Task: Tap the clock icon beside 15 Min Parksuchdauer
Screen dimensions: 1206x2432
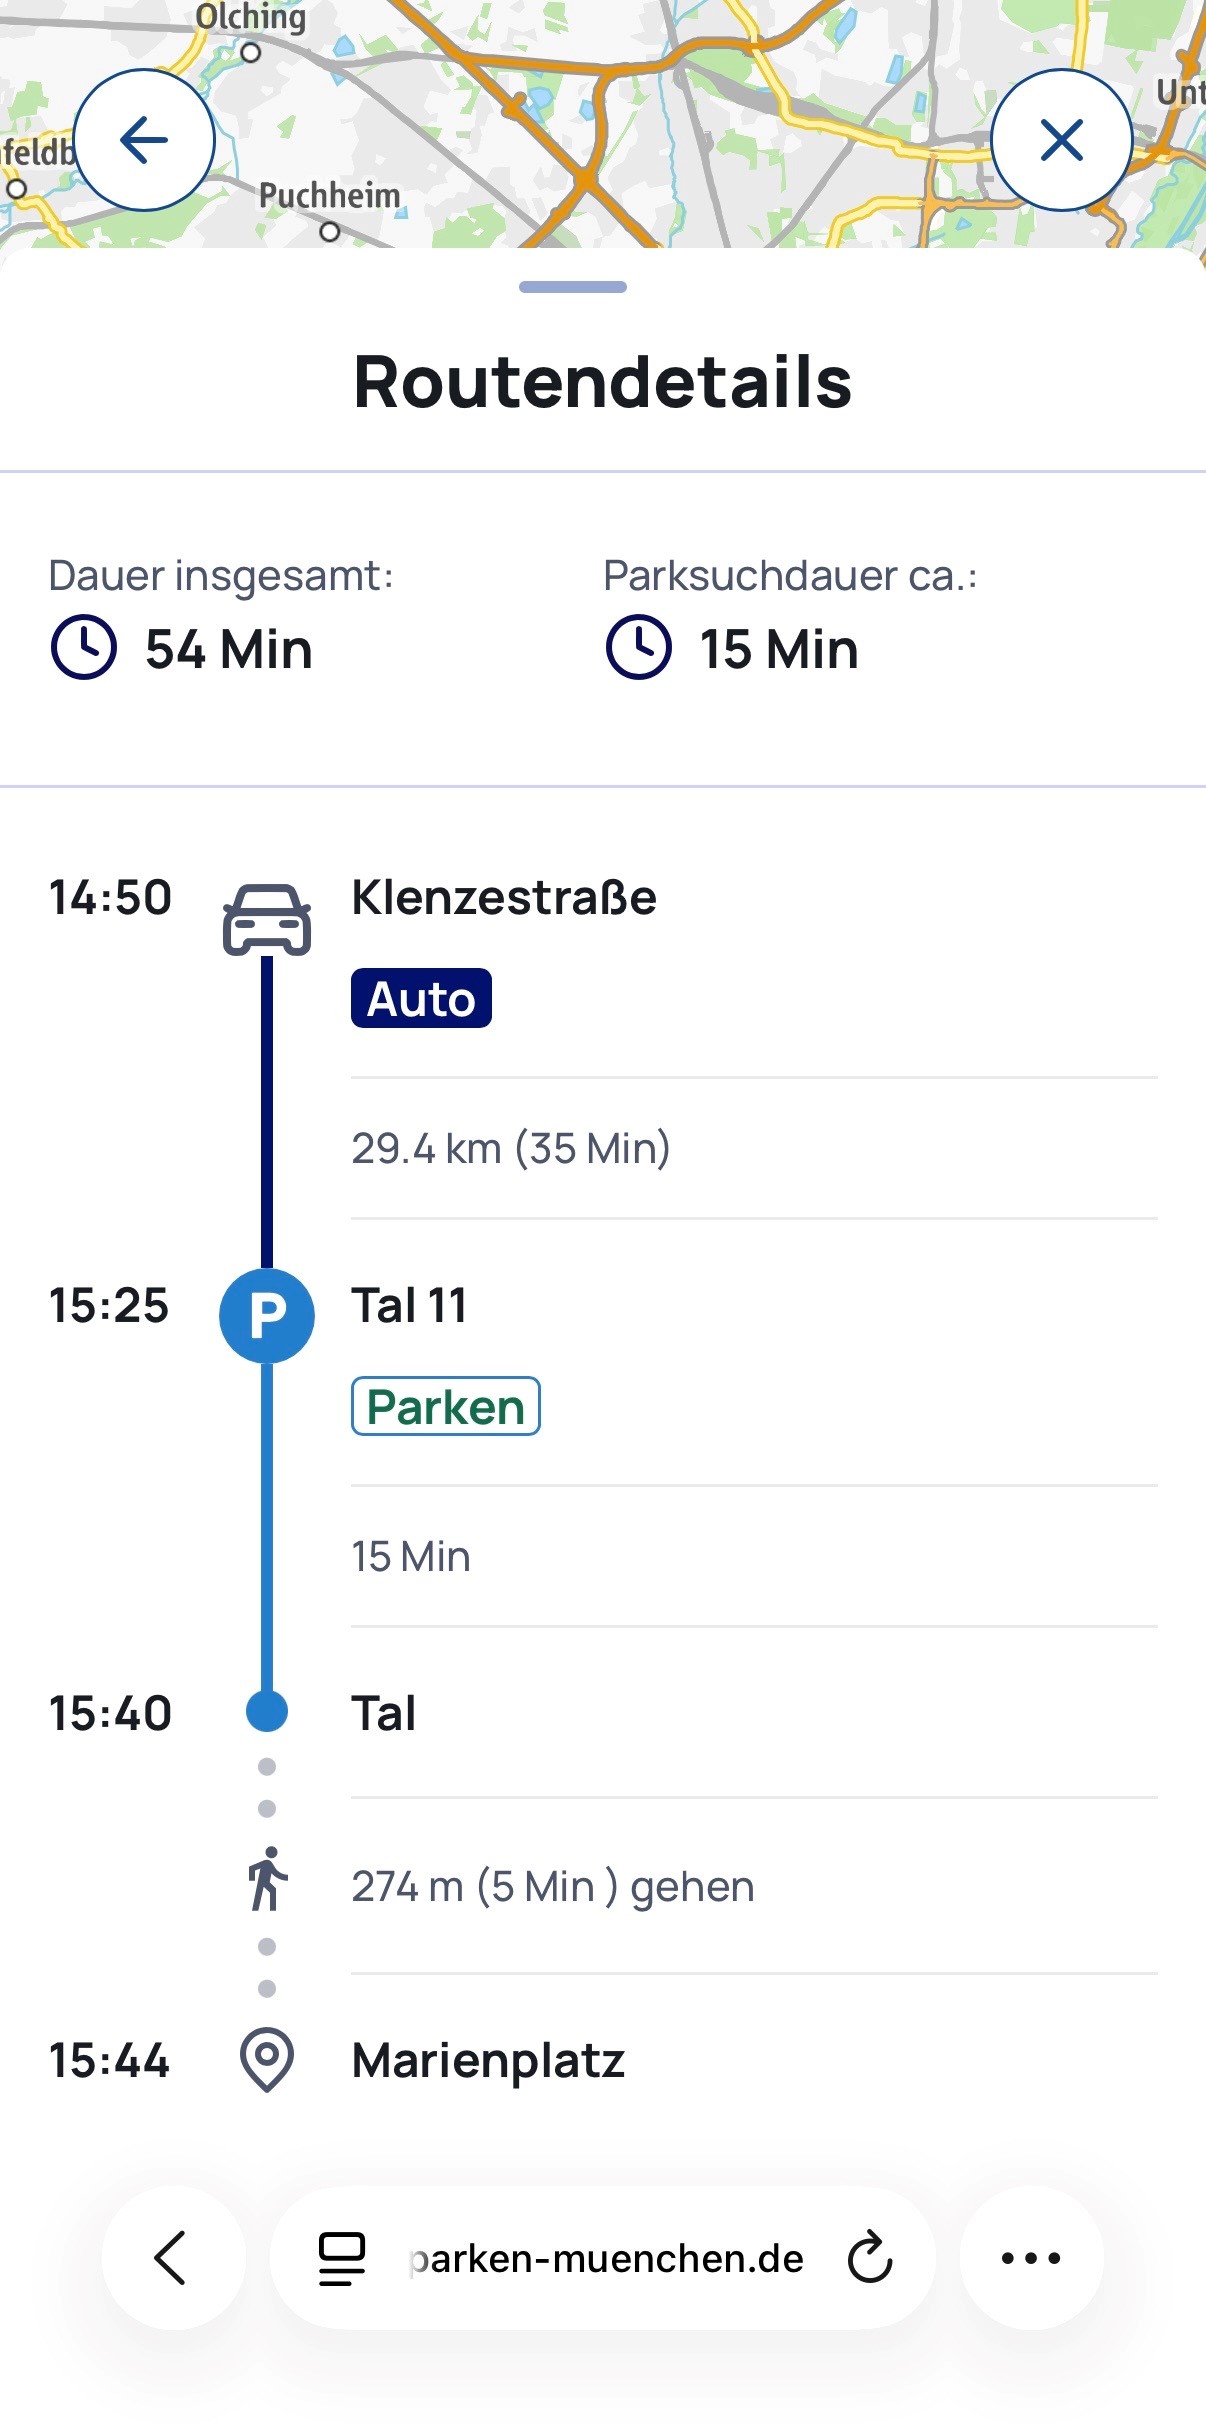Action: point(638,648)
